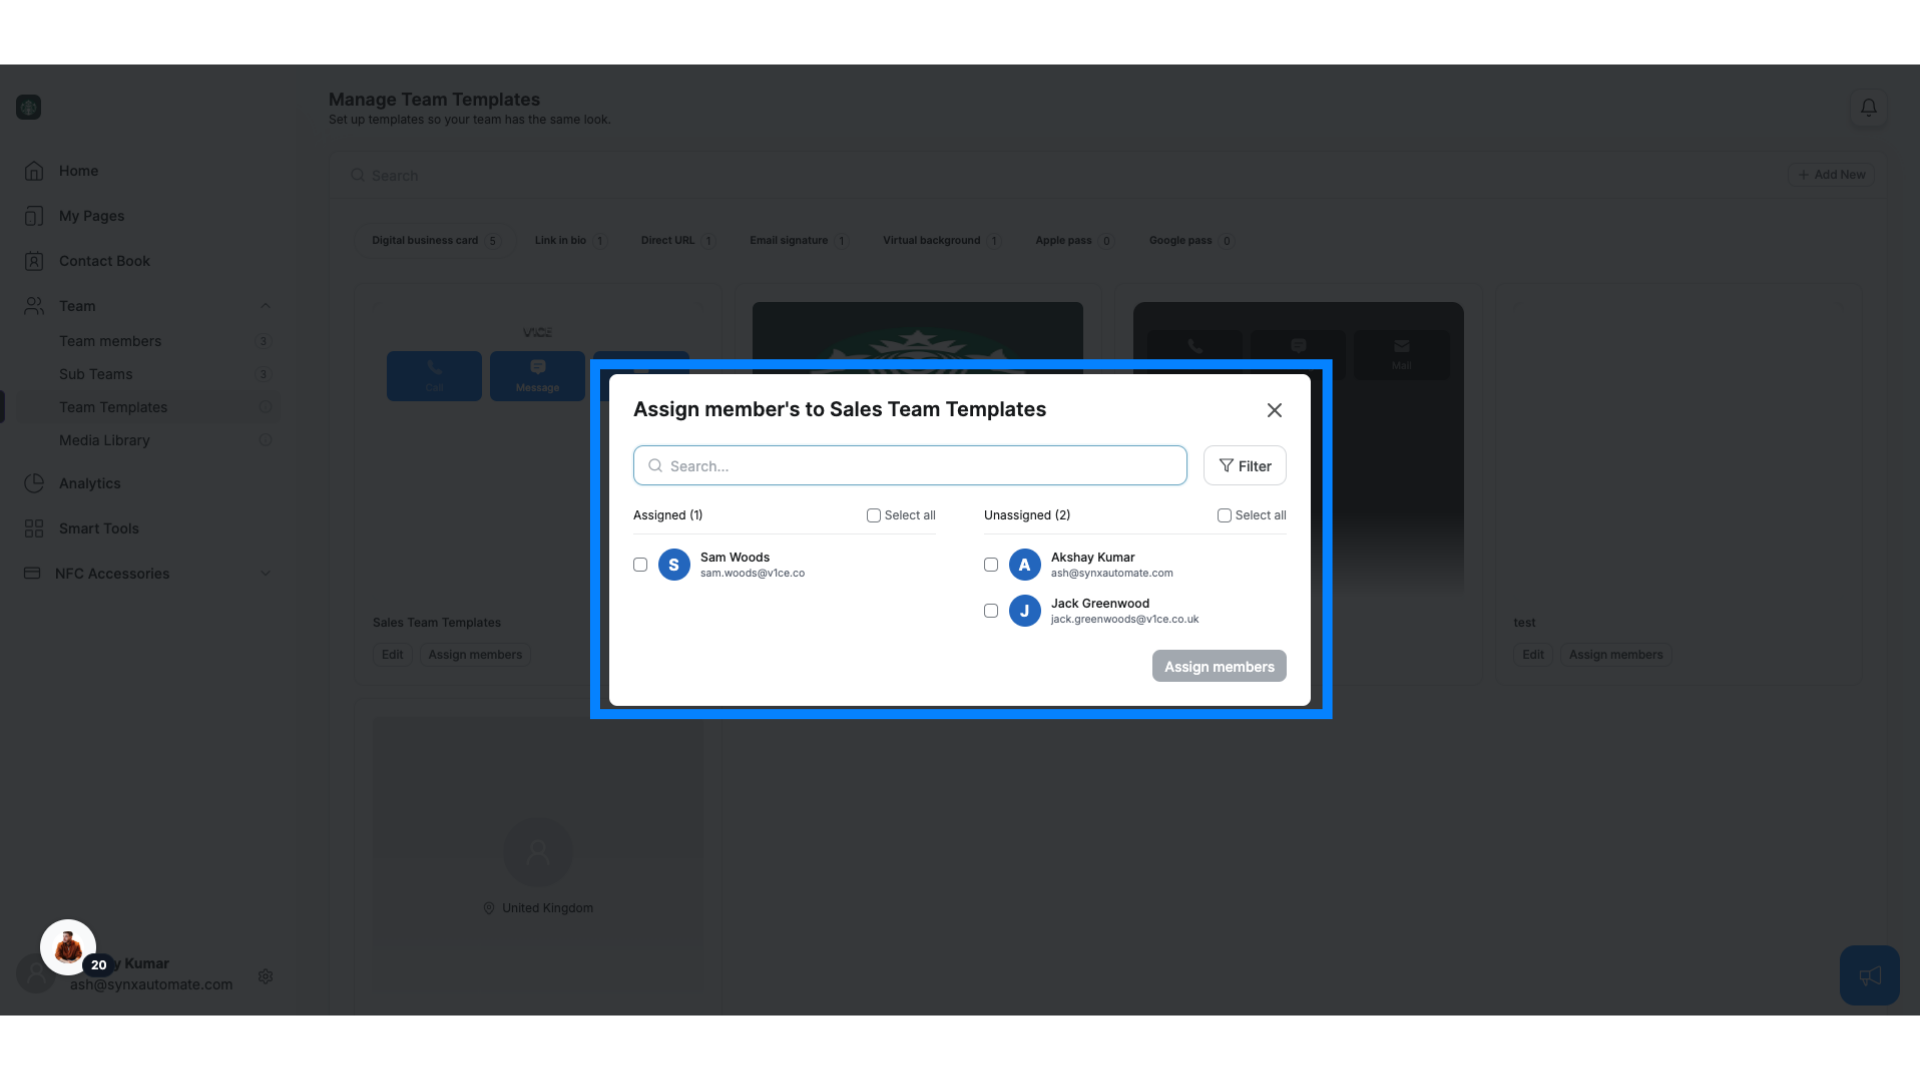This screenshot has width=1920, height=1080.
Task: Click the Home sidebar icon
Action: (34, 170)
